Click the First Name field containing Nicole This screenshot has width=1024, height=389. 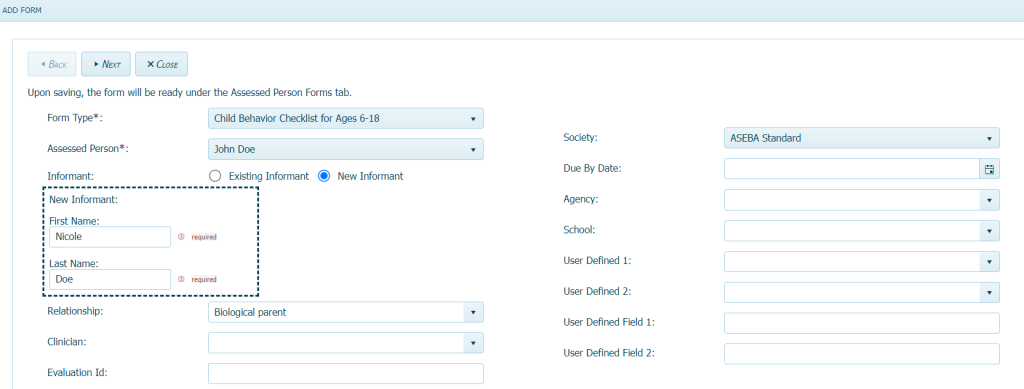(x=110, y=237)
